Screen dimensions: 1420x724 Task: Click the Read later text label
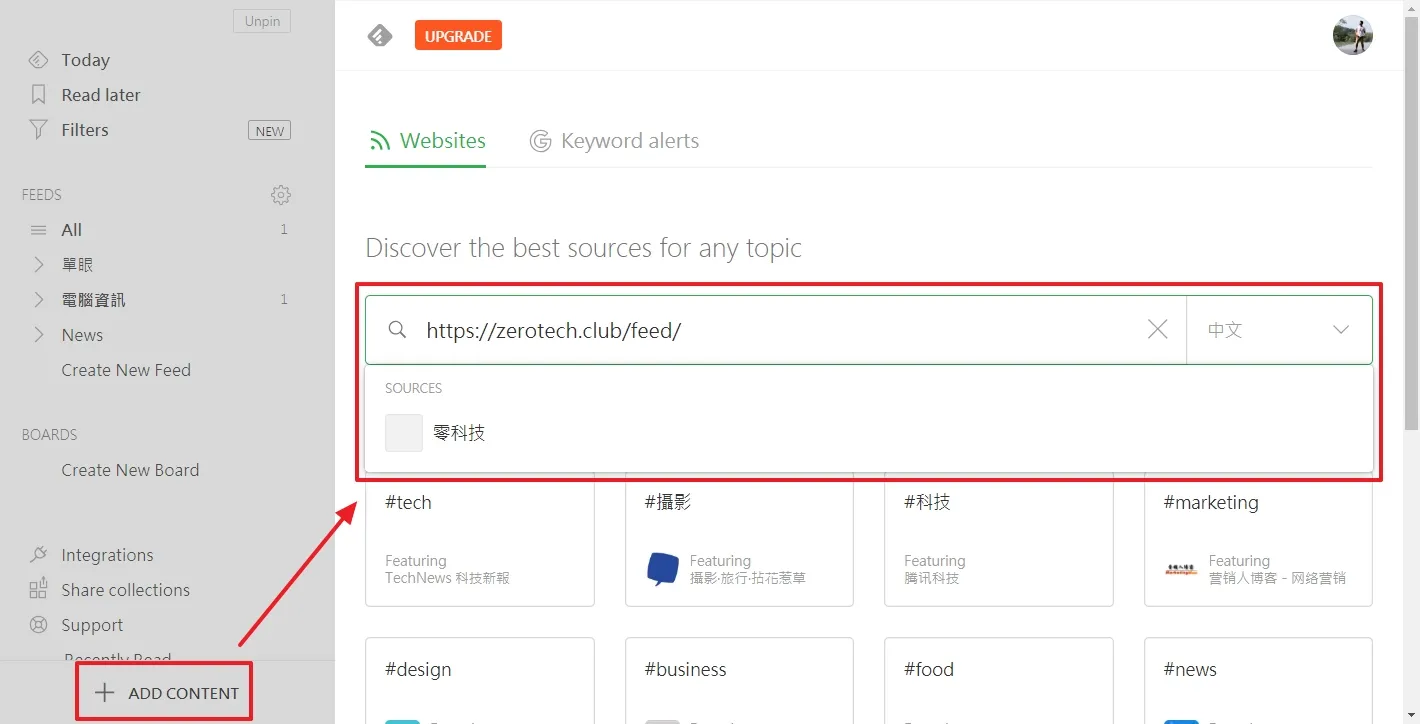coord(101,95)
